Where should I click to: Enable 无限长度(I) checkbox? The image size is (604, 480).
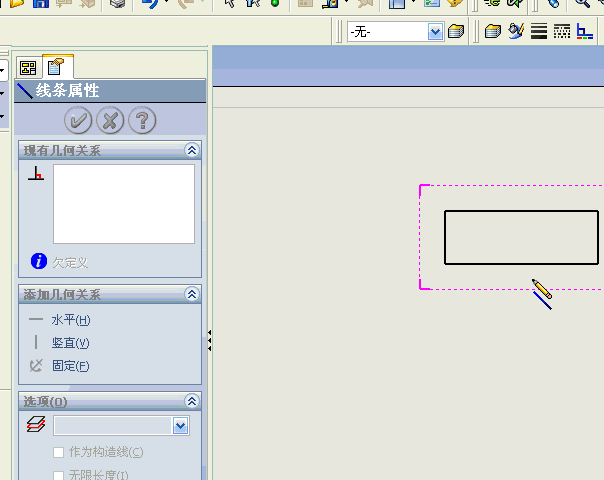pyautogui.click(x=59, y=475)
